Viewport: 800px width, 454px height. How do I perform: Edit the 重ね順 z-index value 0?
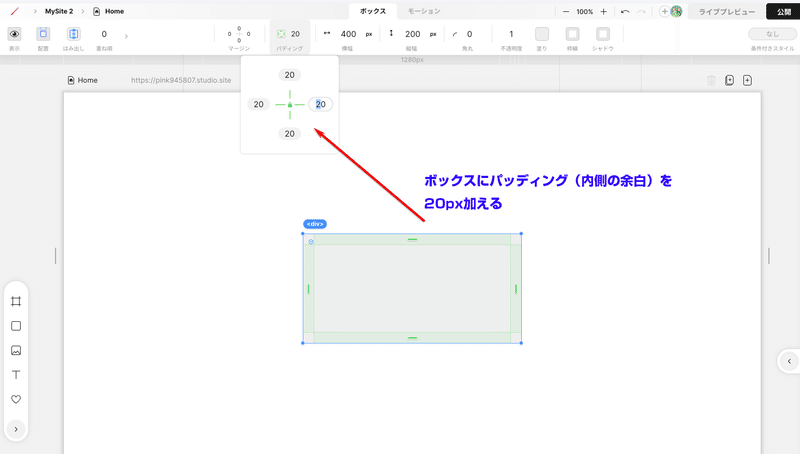coord(104,34)
